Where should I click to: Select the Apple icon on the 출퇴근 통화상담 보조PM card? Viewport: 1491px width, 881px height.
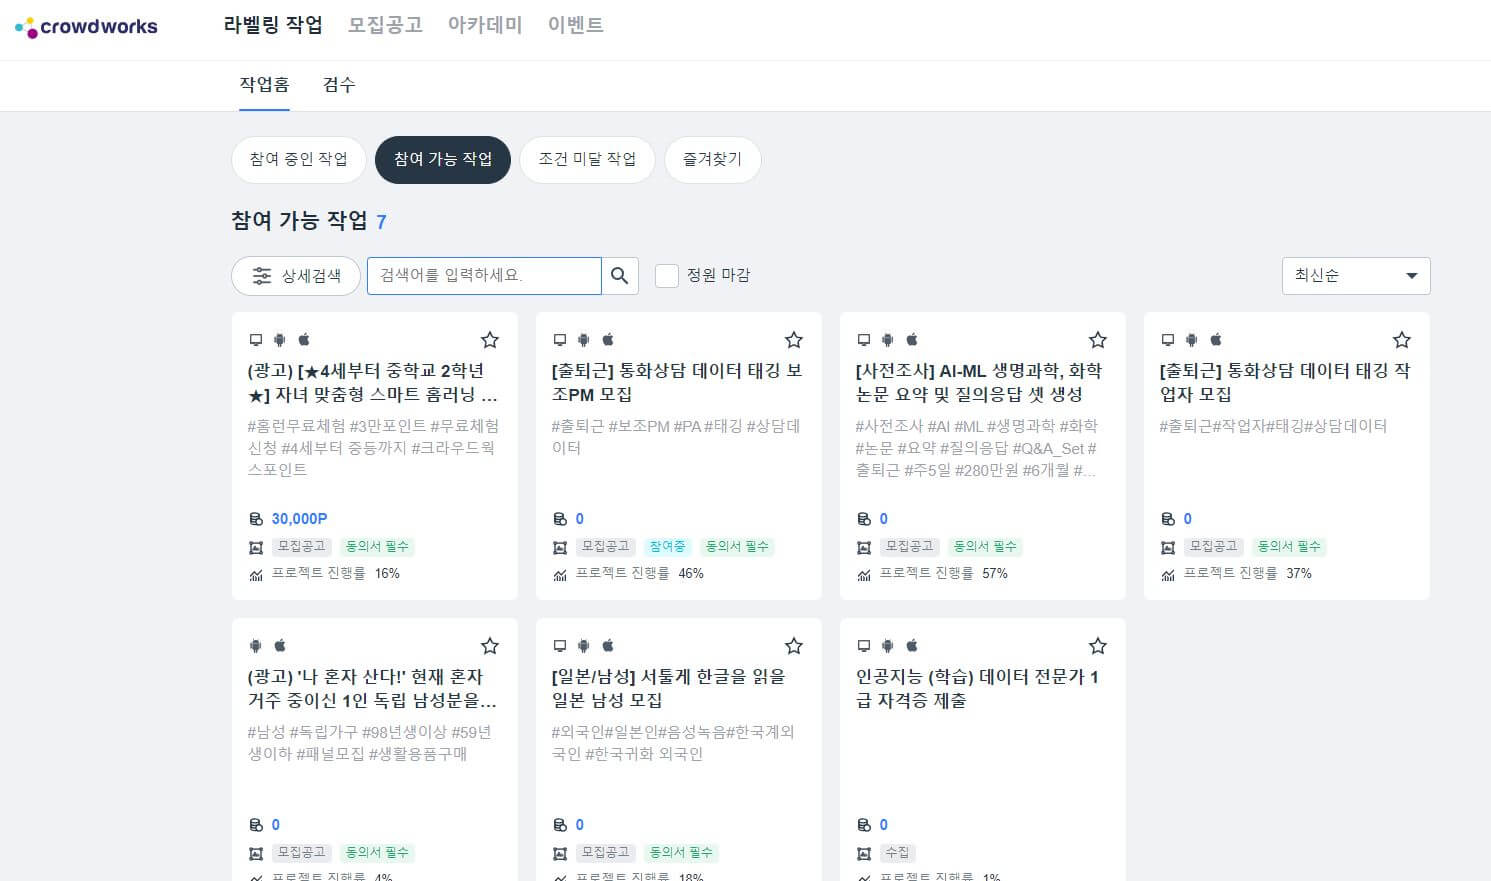608,339
